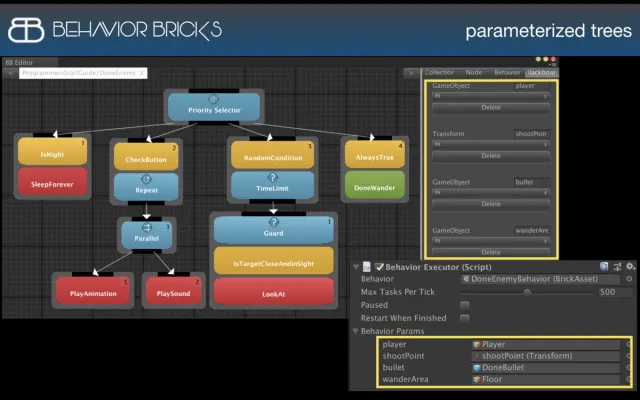Click the bullet name field in Blackboard
The height and width of the screenshot is (400, 640).
click(x=531, y=182)
